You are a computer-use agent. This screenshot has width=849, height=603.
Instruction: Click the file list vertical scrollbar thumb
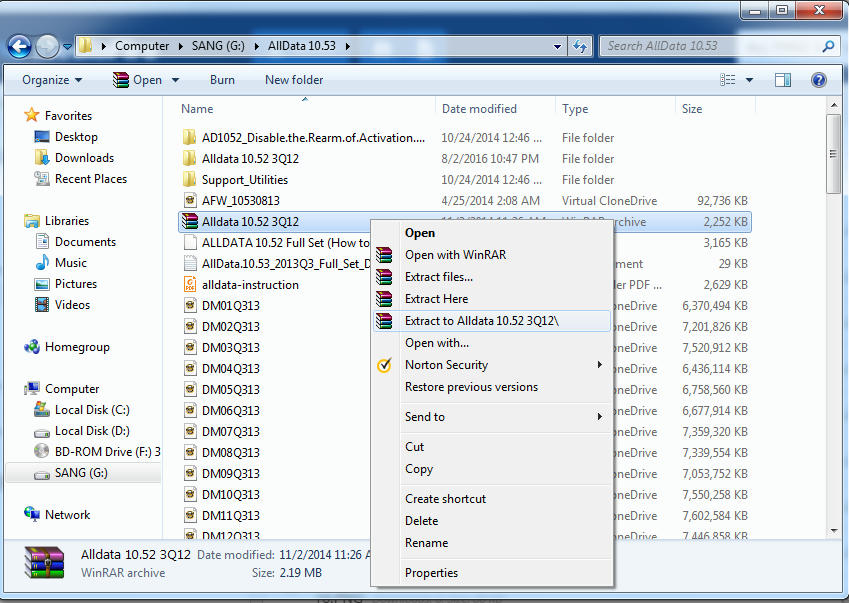click(834, 154)
